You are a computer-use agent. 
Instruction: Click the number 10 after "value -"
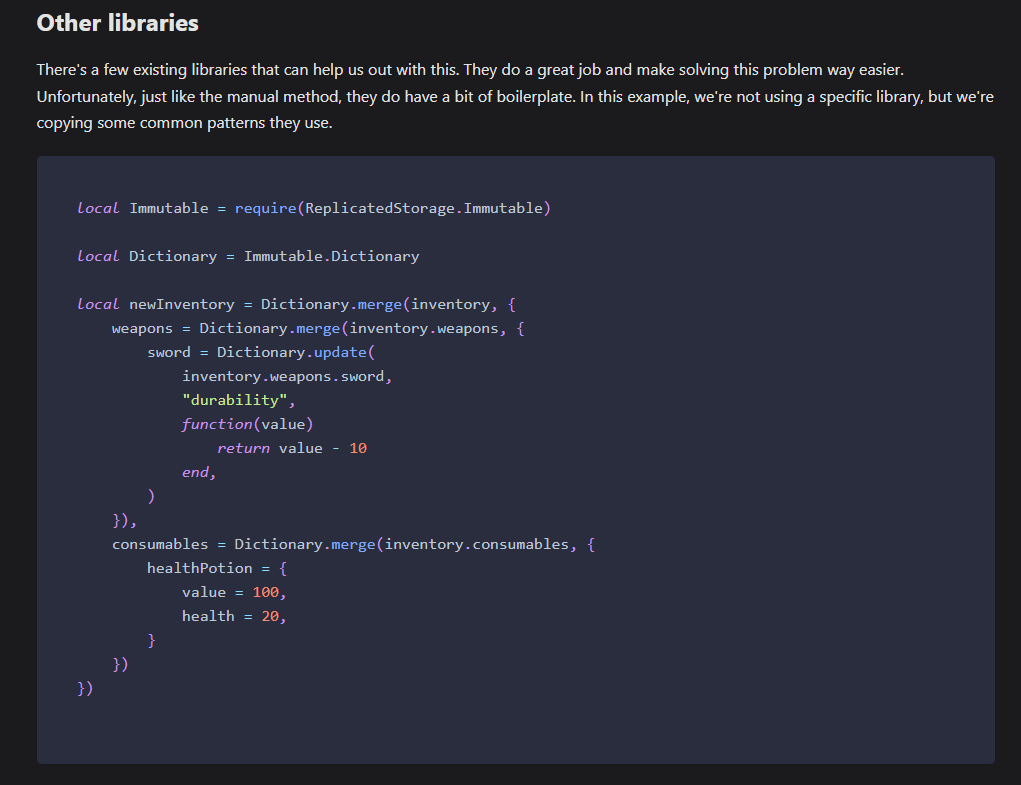(358, 448)
